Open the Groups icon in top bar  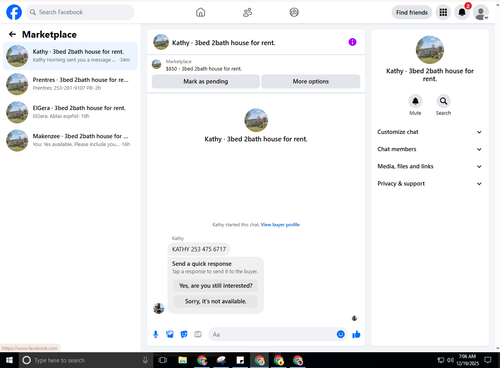coord(294,12)
